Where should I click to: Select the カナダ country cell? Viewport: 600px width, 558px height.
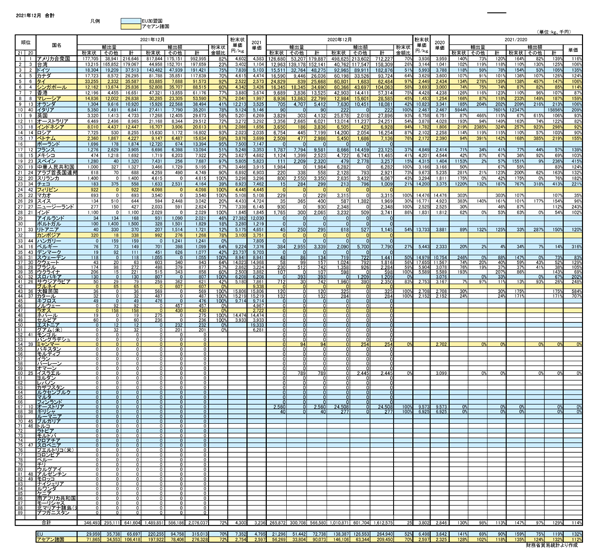57,76
